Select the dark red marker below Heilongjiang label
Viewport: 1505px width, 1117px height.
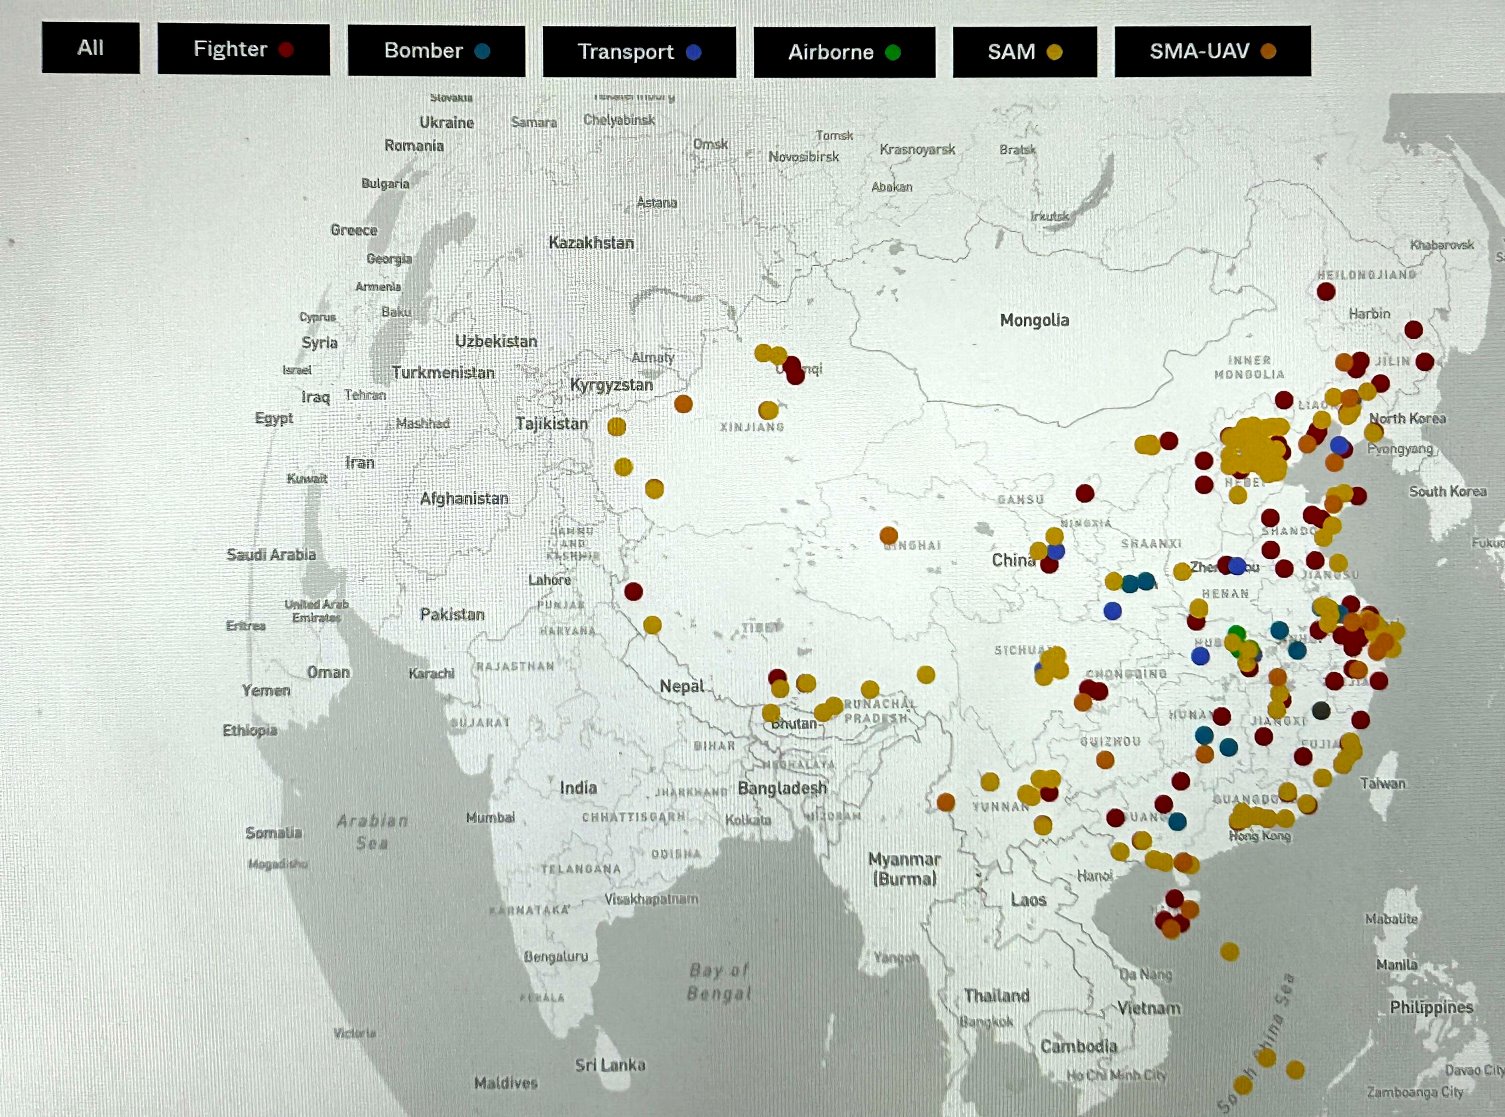point(1326,292)
